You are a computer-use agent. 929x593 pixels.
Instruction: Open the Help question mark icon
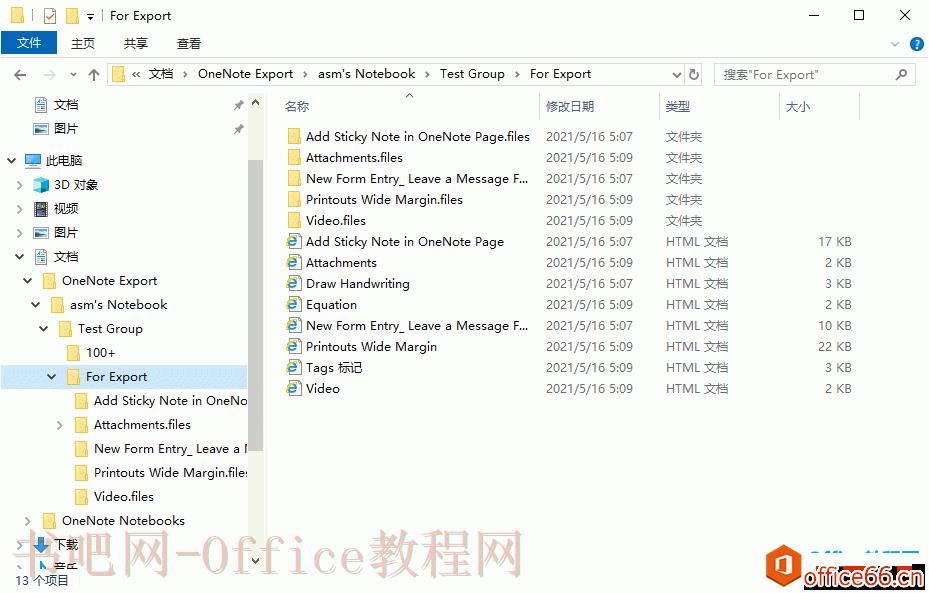(x=917, y=44)
